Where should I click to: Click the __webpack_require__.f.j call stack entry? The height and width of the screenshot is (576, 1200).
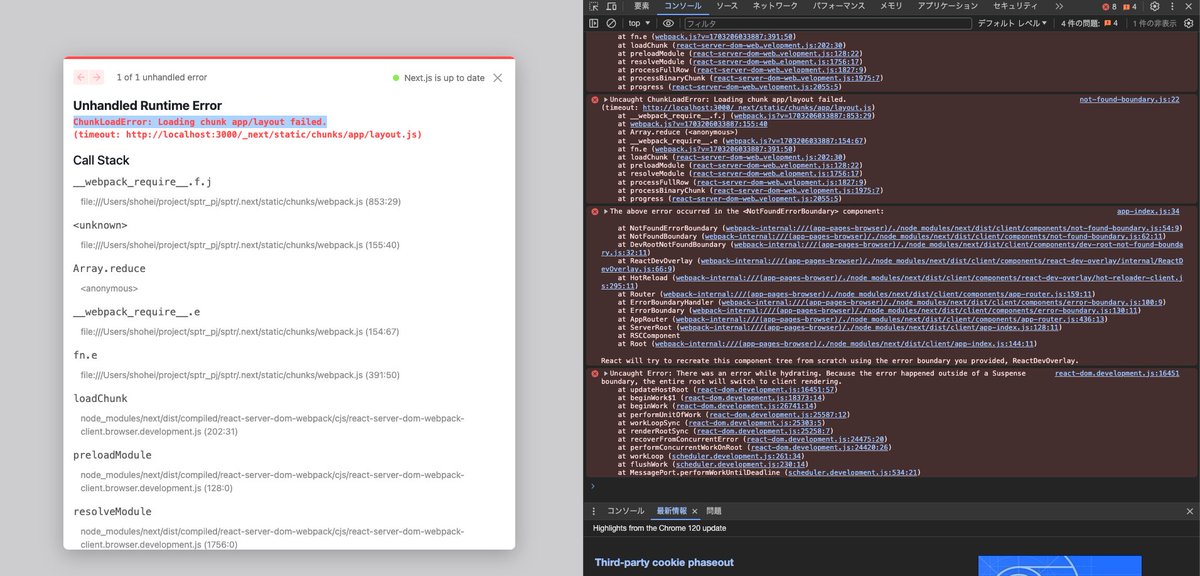coord(142,183)
